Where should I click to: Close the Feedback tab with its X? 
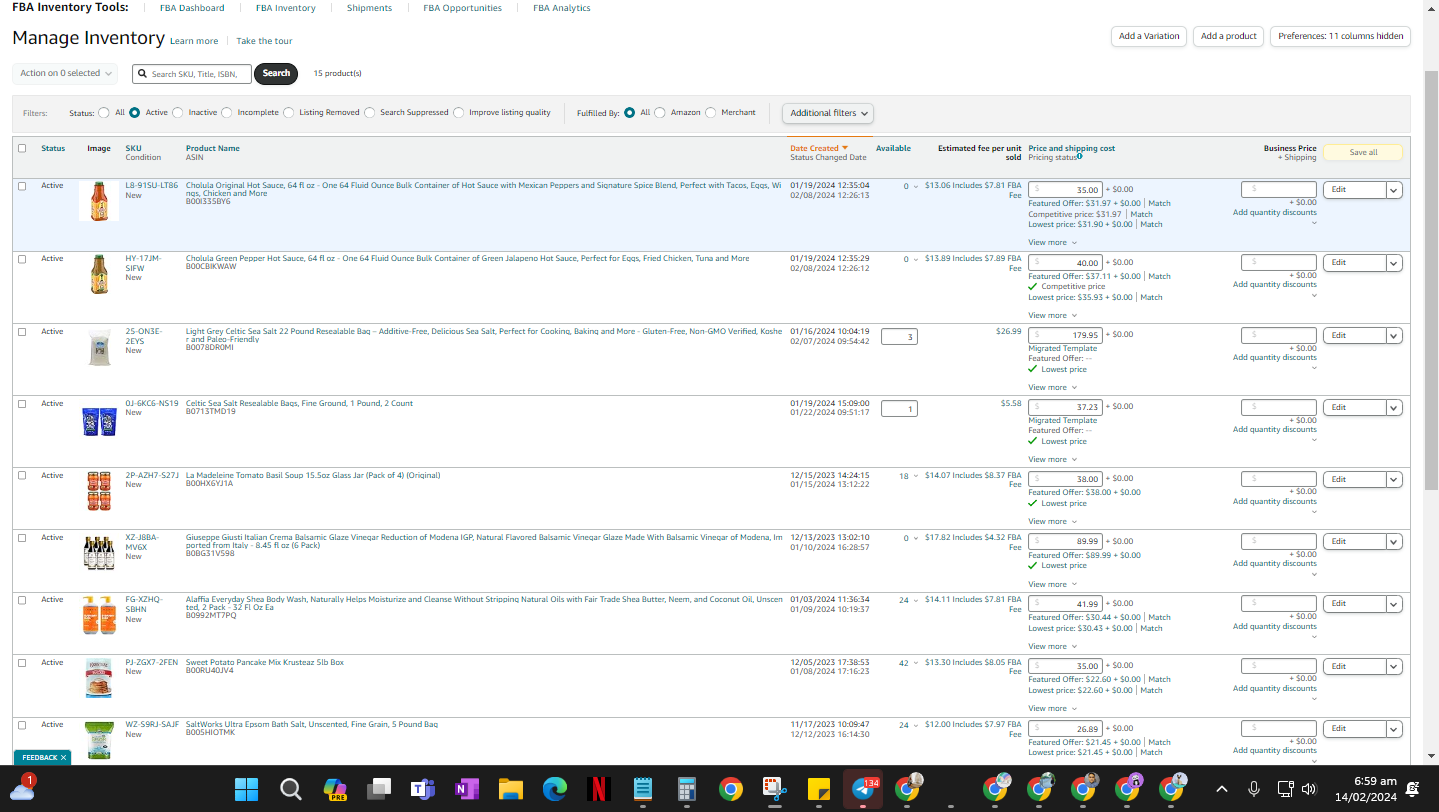click(x=63, y=758)
